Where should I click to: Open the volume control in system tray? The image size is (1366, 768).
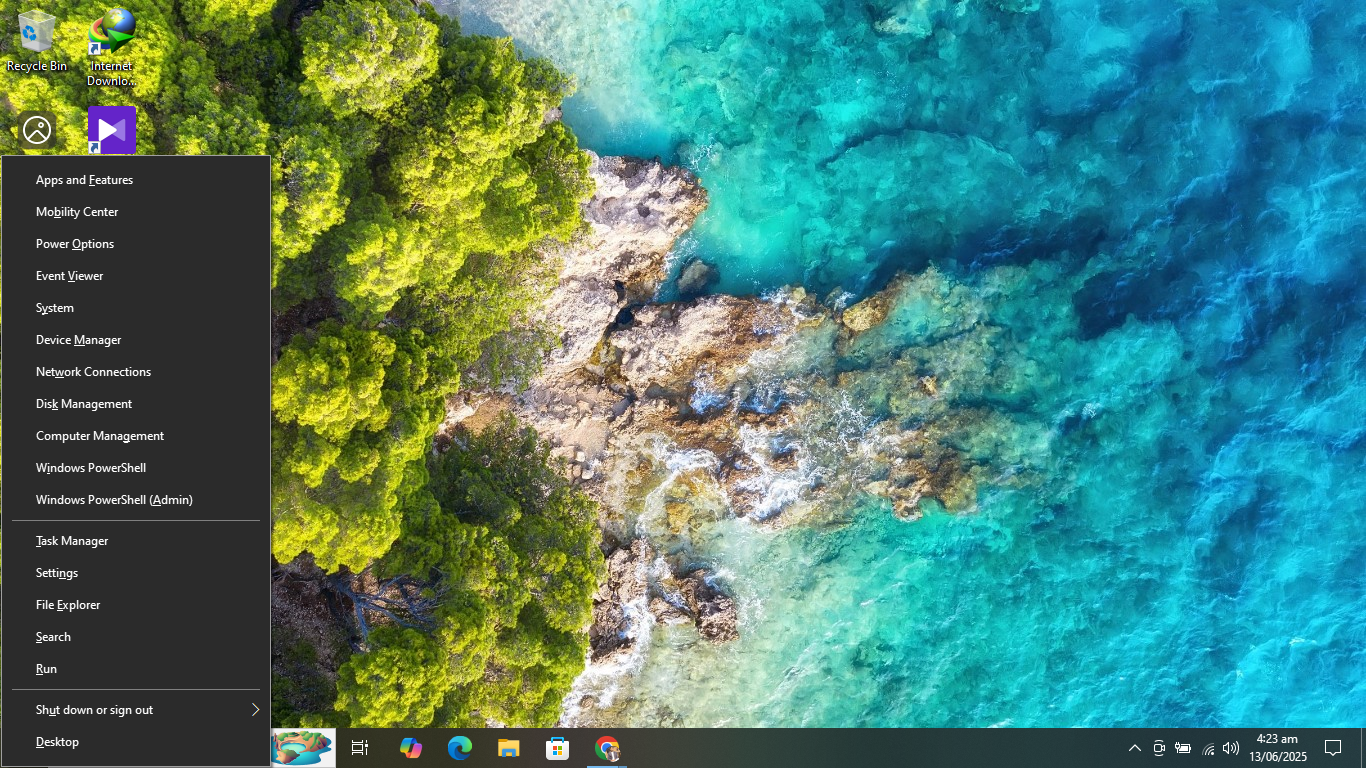pyautogui.click(x=1231, y=748)
